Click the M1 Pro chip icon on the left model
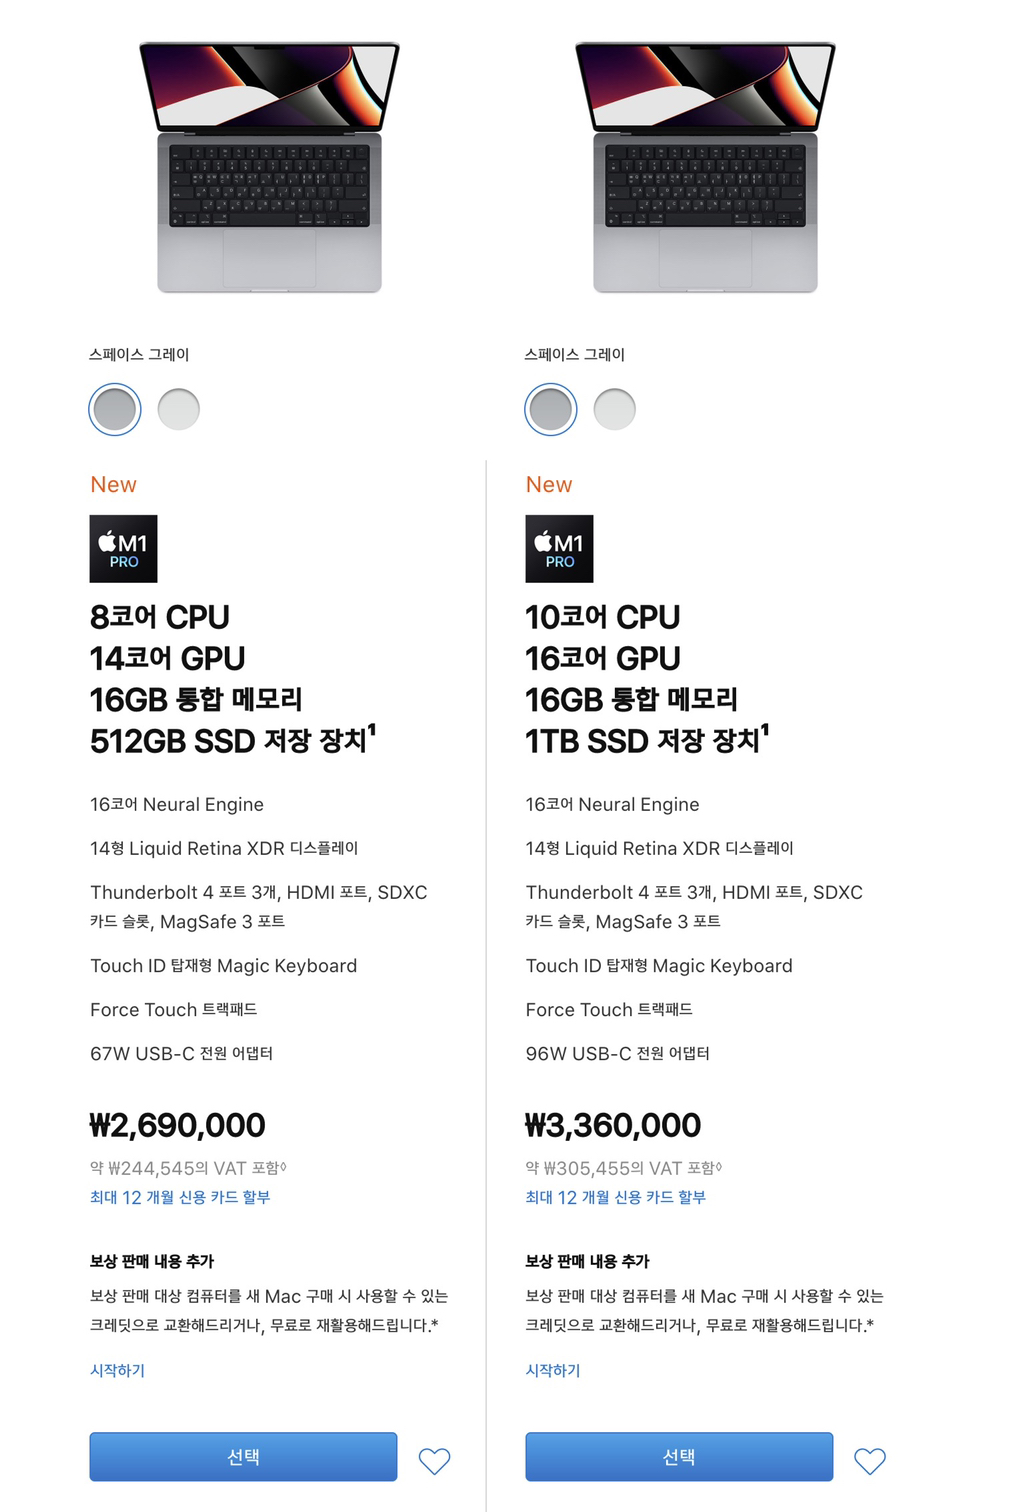The height and width of the screenshot is (1512, 1012). 124,549
